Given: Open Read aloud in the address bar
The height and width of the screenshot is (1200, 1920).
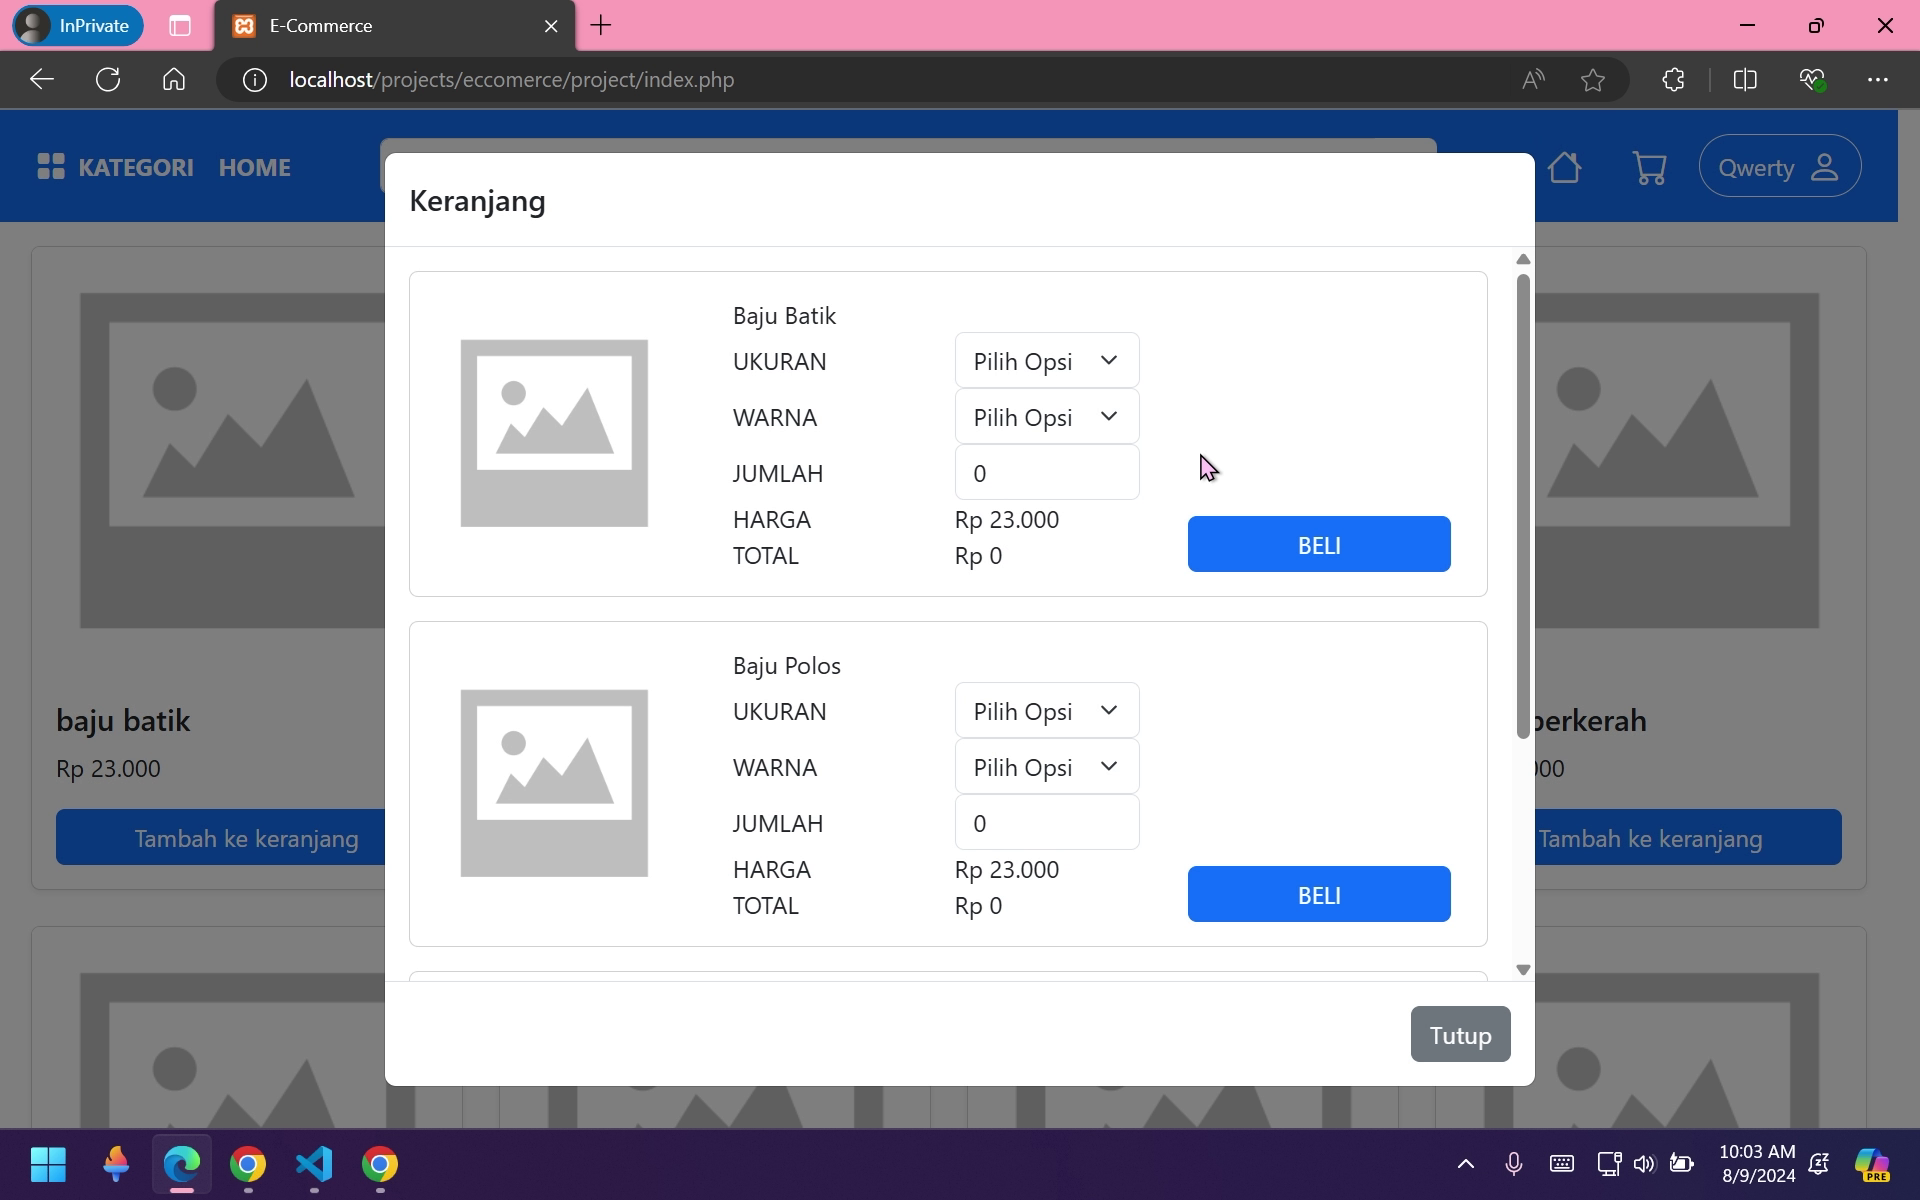Looking at the screenshot, I should [1533, 80].
